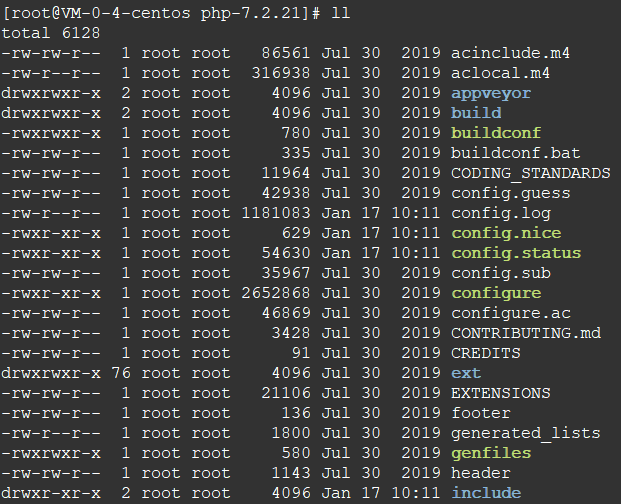Click the header file name
Viewport: 621px width, 504px height.
point(481,473)
